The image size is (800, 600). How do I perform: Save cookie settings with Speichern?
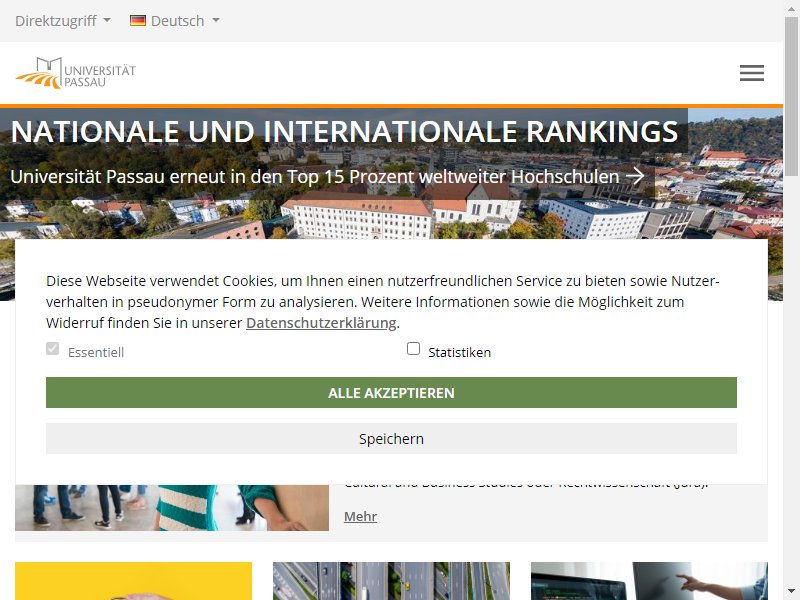tap(391, 438)
